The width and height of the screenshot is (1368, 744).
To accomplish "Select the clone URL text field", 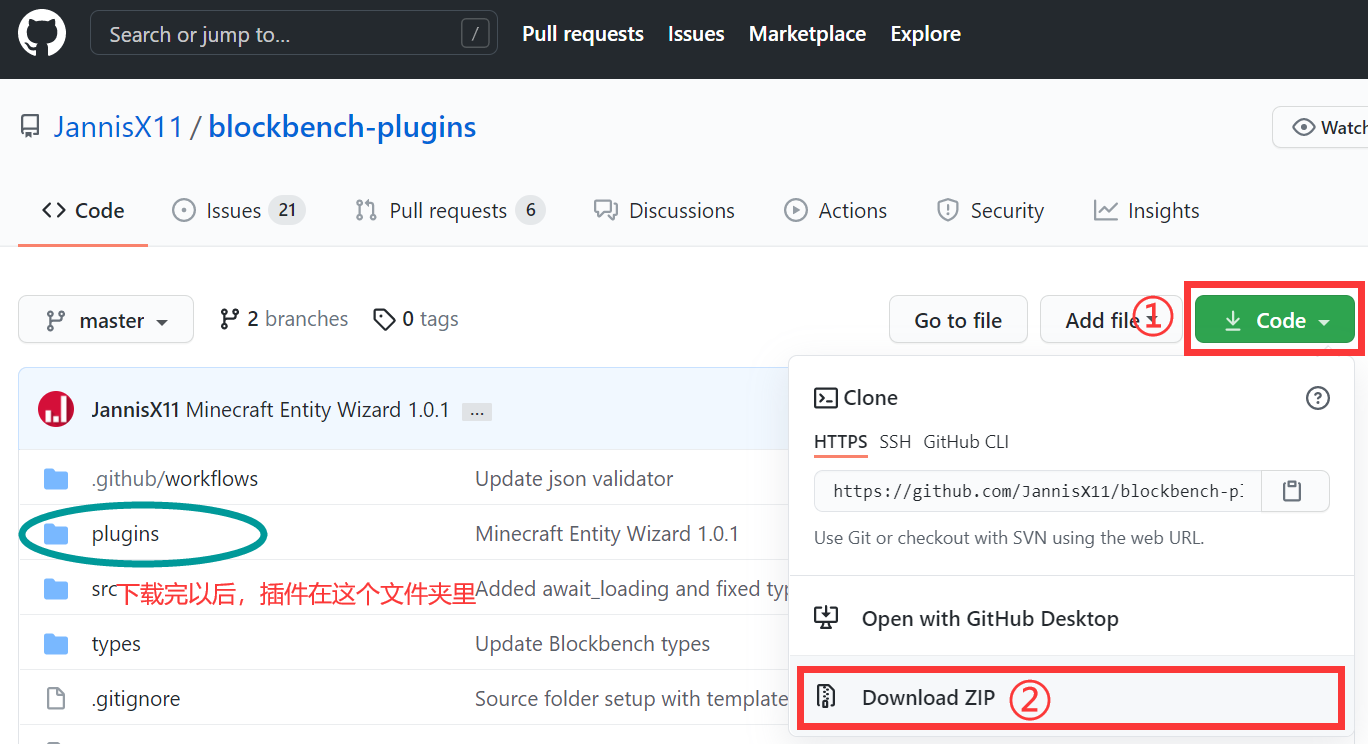I will 1038,491.
